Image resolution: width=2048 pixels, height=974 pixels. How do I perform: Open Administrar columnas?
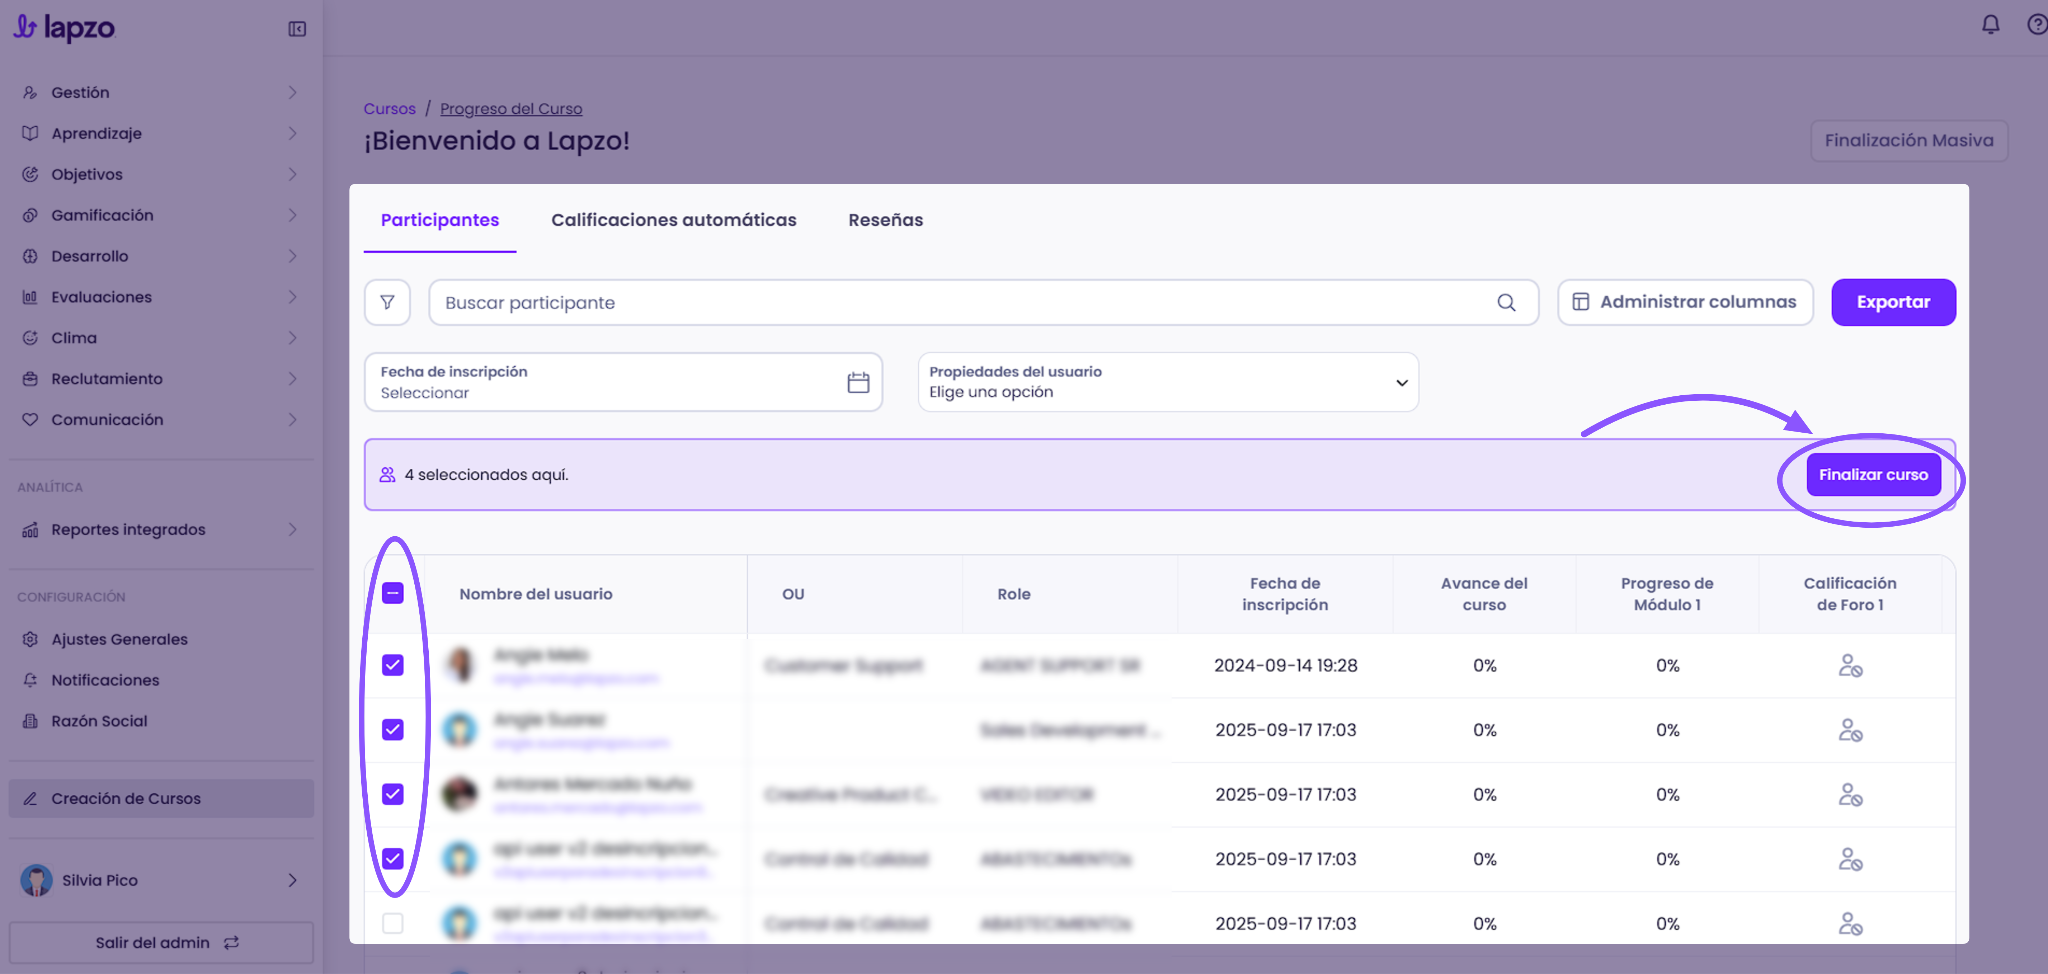click(x=1685, y=302)
